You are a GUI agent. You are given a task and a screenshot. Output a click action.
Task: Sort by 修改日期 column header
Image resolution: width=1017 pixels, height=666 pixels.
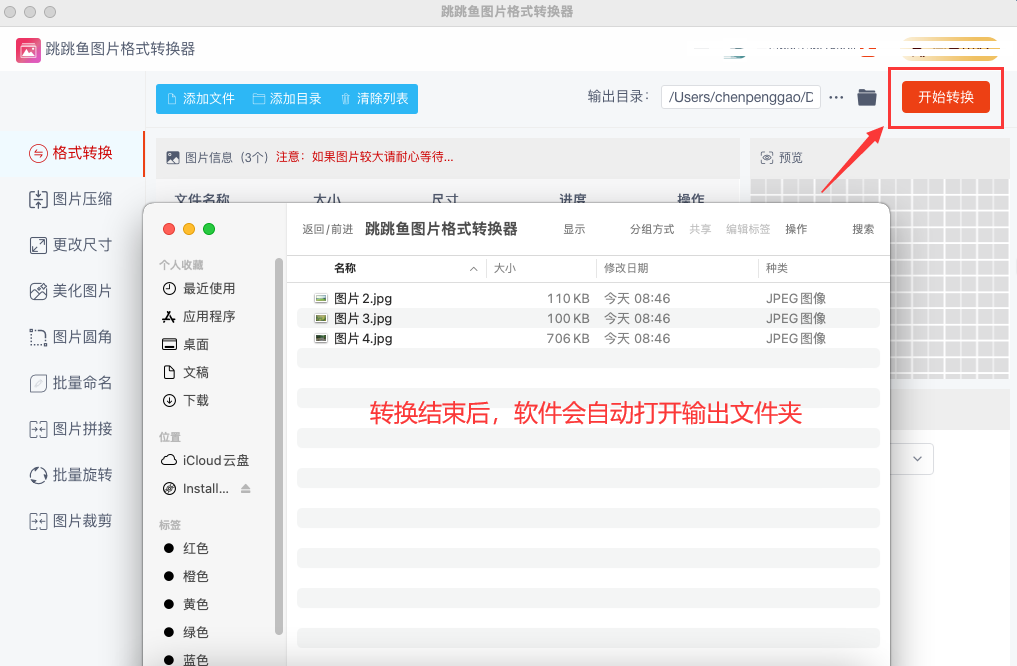click(x=626, y=268)
